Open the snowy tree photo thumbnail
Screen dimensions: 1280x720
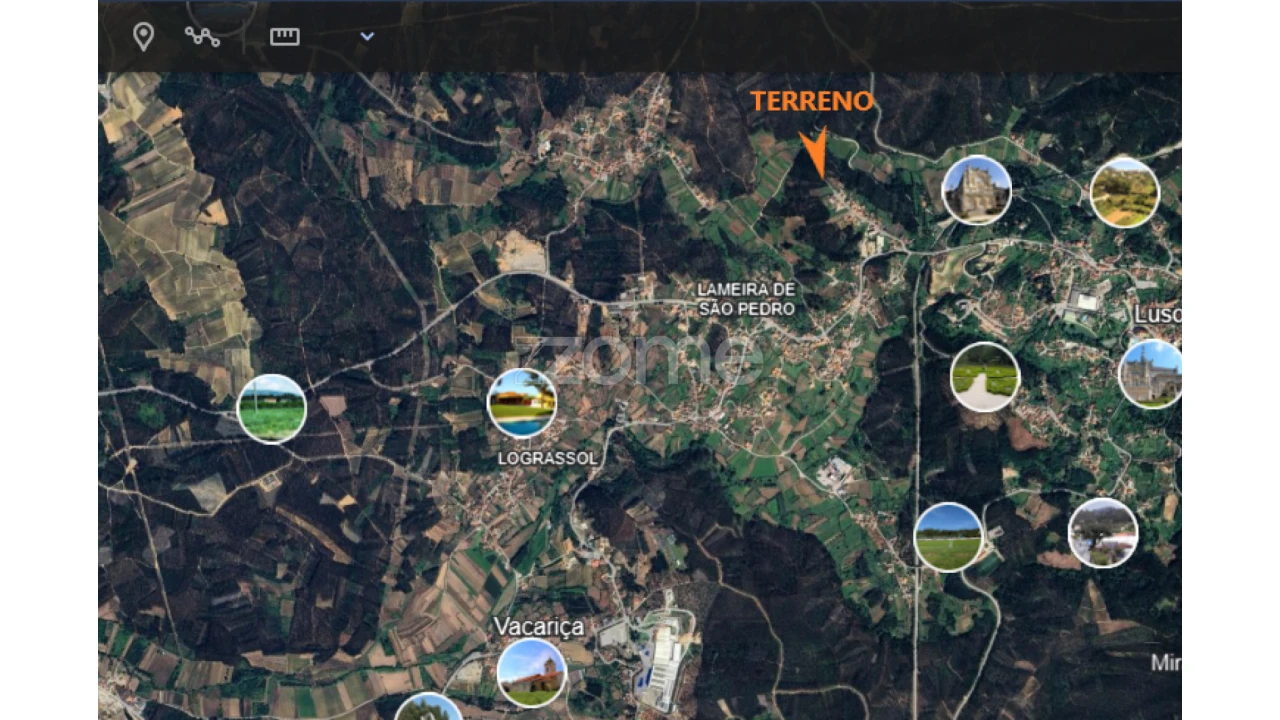click(x=1103, y=533)
